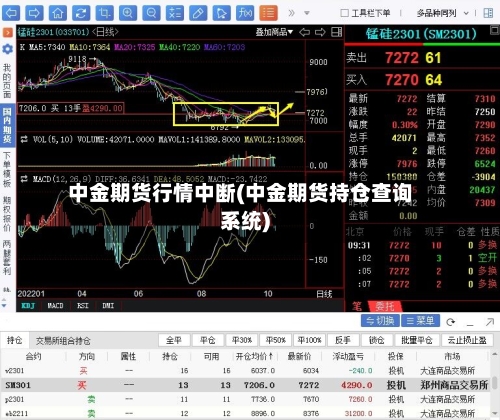Select the RSI indicator tab

tap(83, 305)
